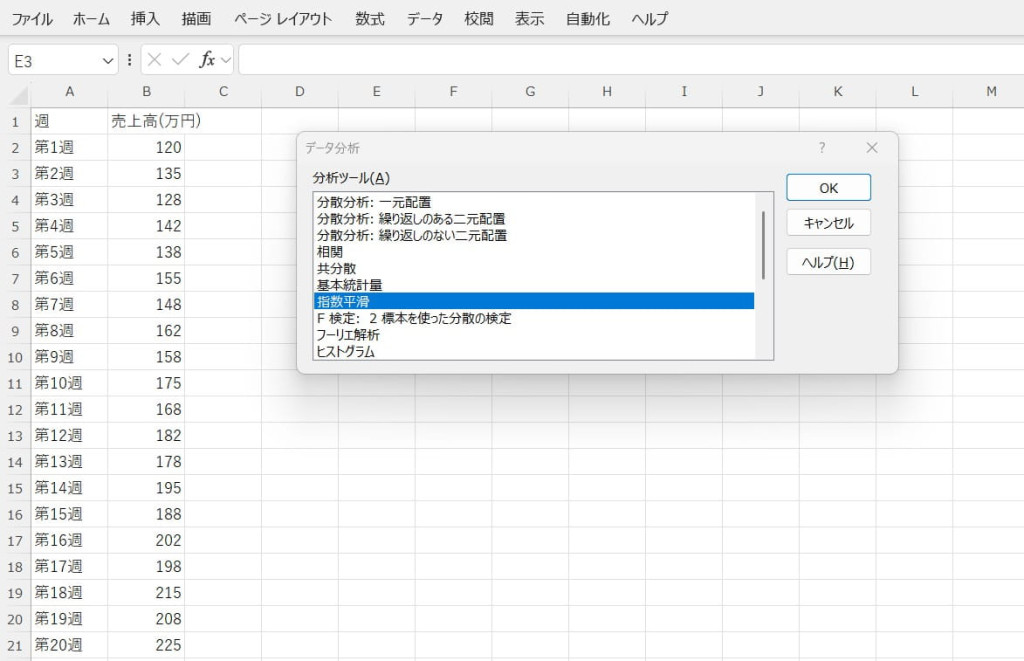Click the キャンセル button
The height and width of the screenshot is (661, 1024).
click(x=828, y=222)
